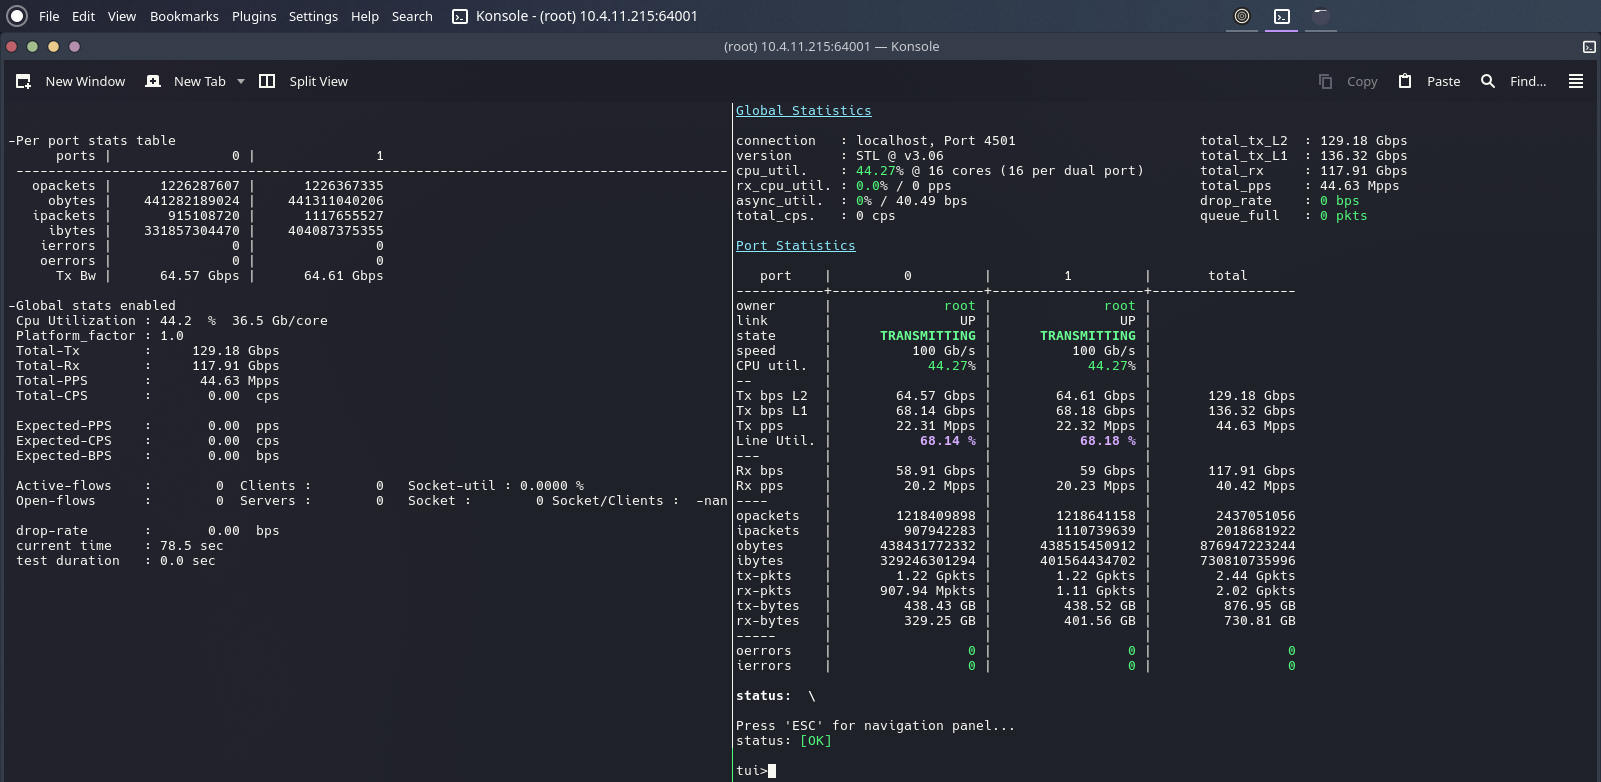Click the test duration value '0.0 sec'
The image size is (1601, 782).
tap(188, 561)
